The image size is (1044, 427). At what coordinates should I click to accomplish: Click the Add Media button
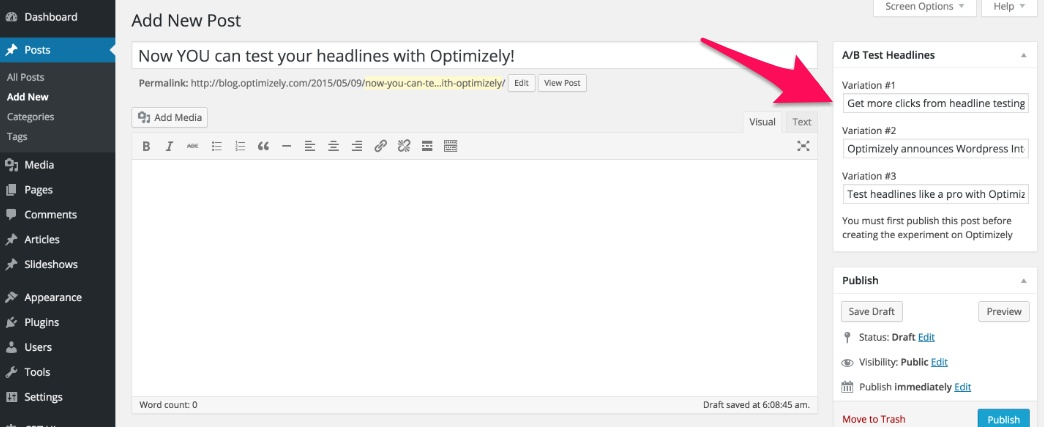coord(170,117)
